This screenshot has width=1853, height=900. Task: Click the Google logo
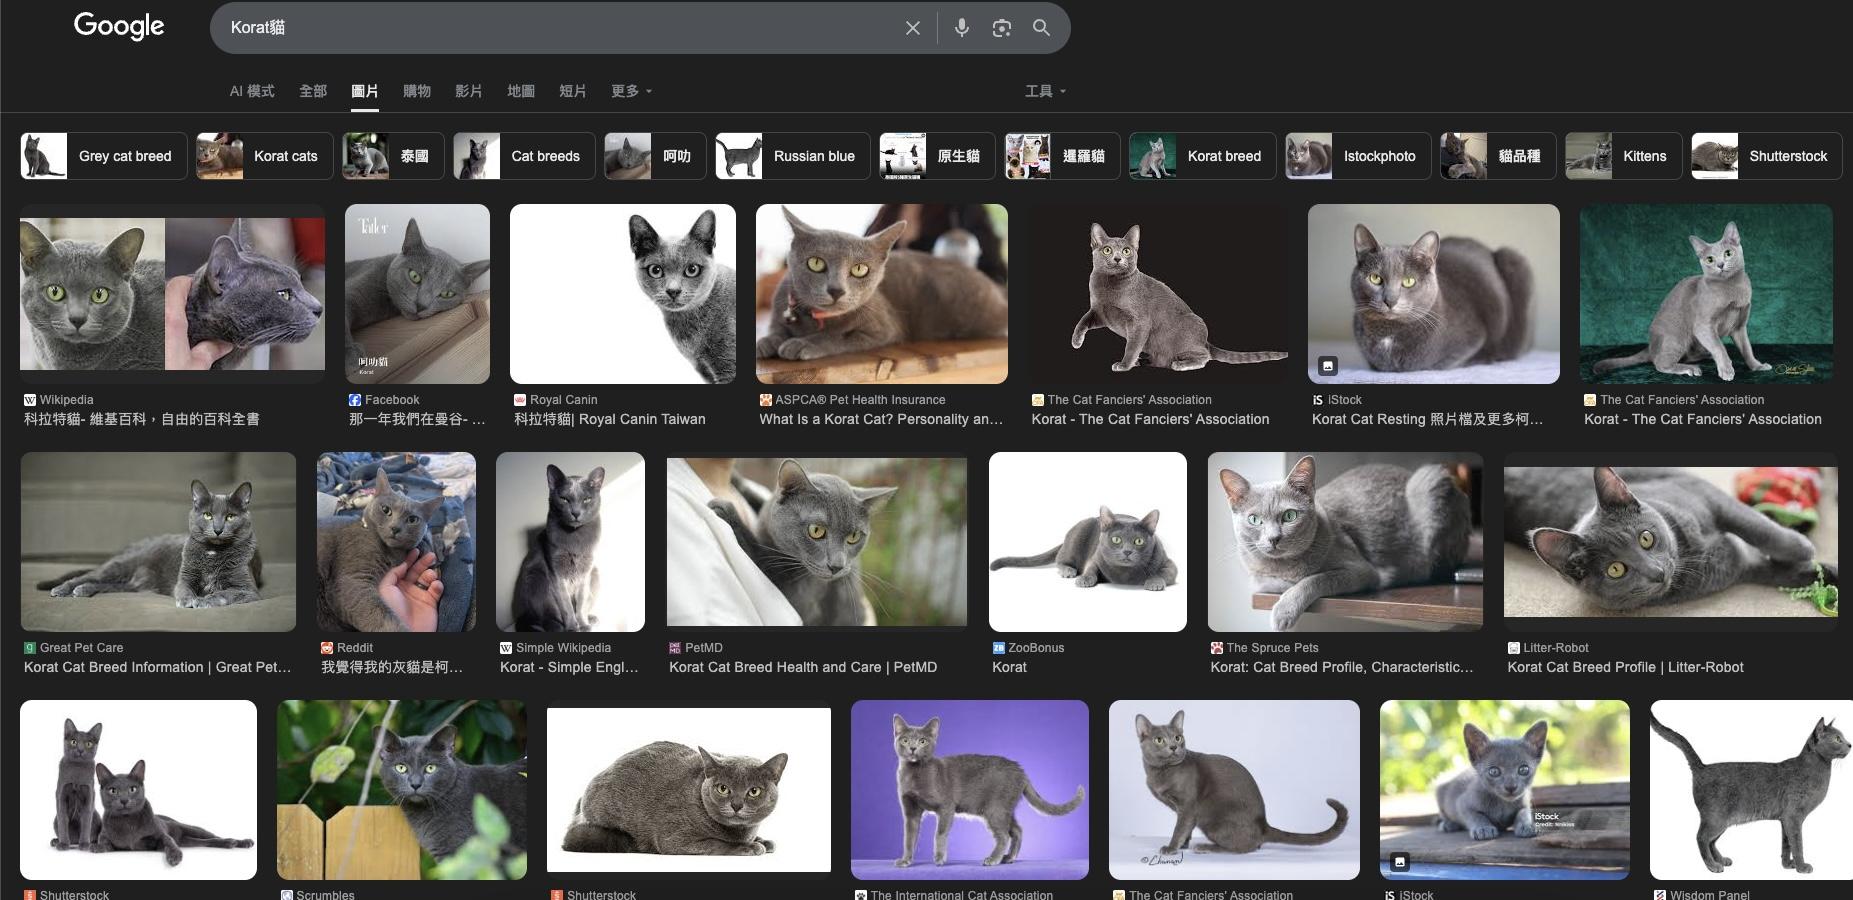pos(119,27)
